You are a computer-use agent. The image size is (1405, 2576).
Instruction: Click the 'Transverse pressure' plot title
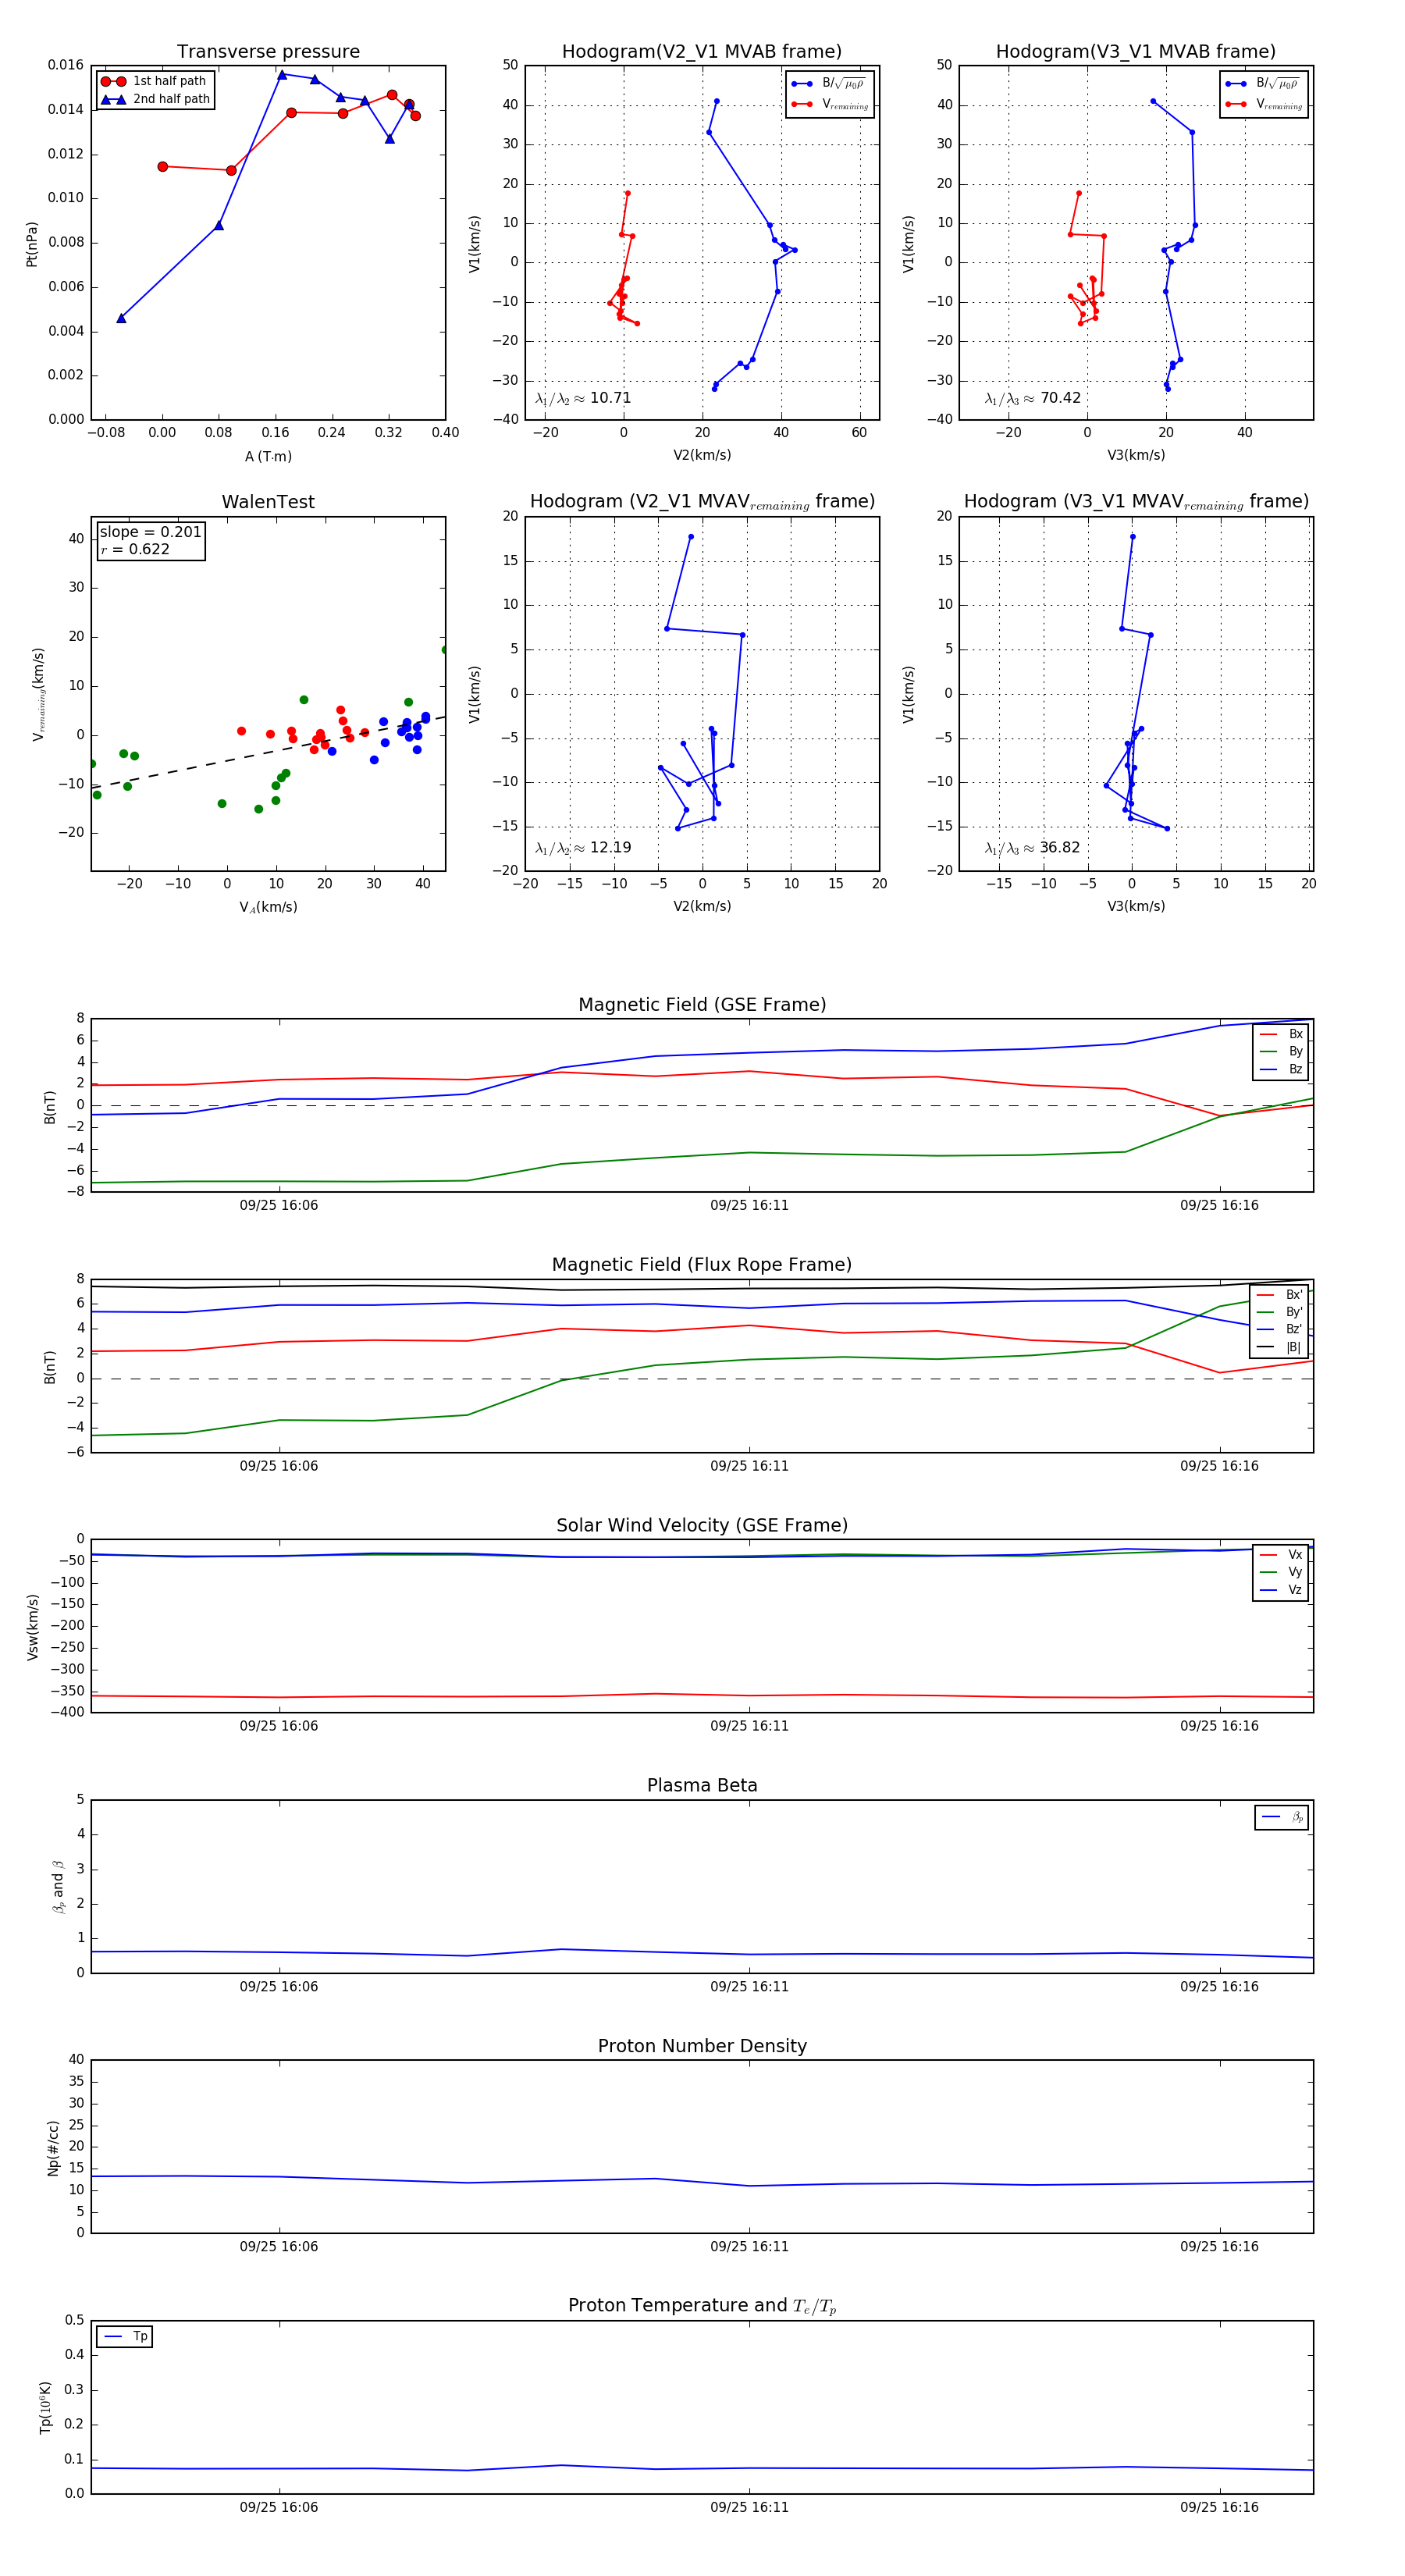point(268,51)
